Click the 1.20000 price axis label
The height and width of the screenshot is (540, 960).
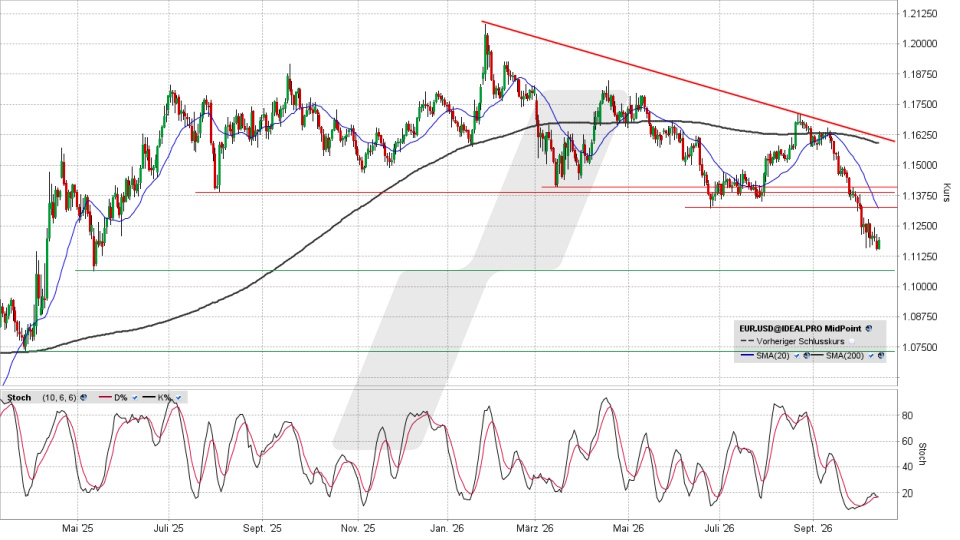point(920,43)
